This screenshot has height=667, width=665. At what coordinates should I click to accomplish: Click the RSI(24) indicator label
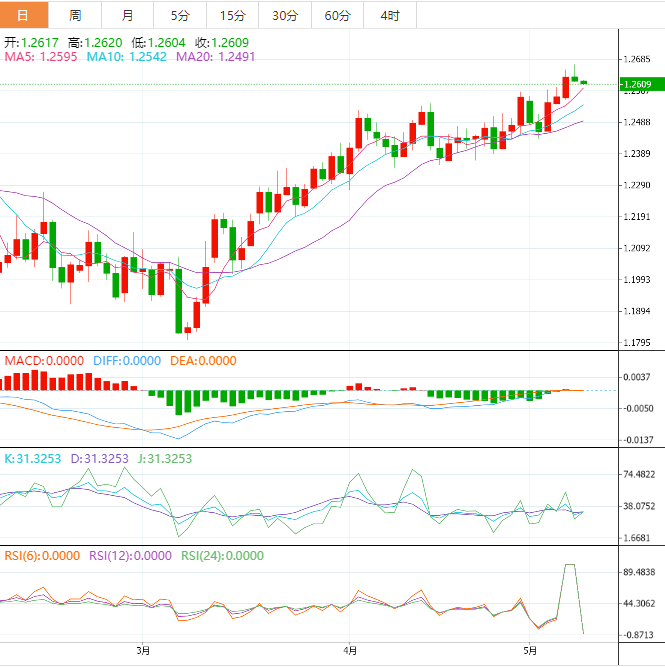coord(222,555)
